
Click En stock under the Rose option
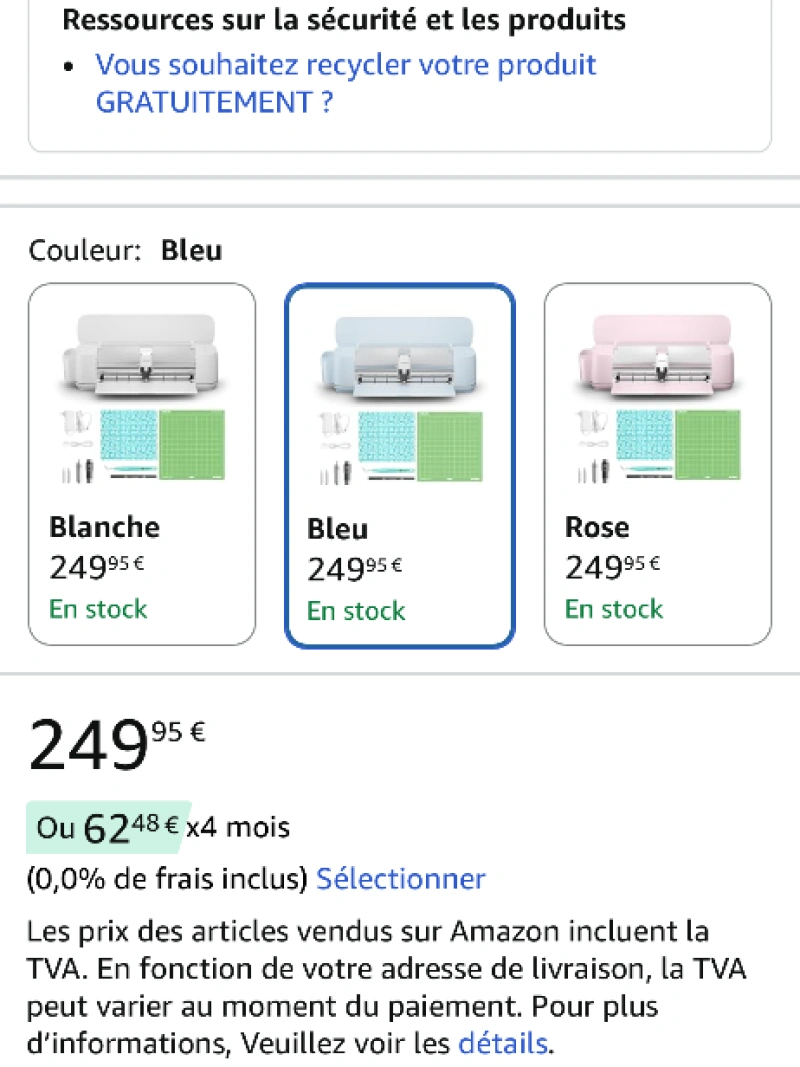point(614,609)
